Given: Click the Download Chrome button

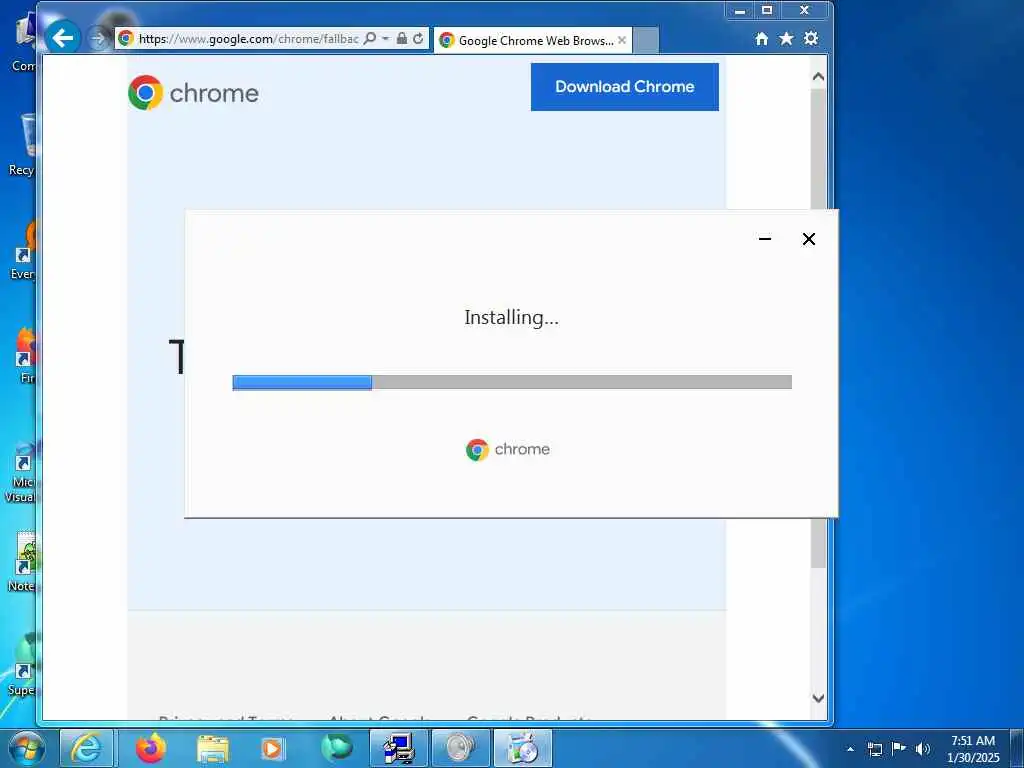Looking at the screenshot, I should 624,87.
